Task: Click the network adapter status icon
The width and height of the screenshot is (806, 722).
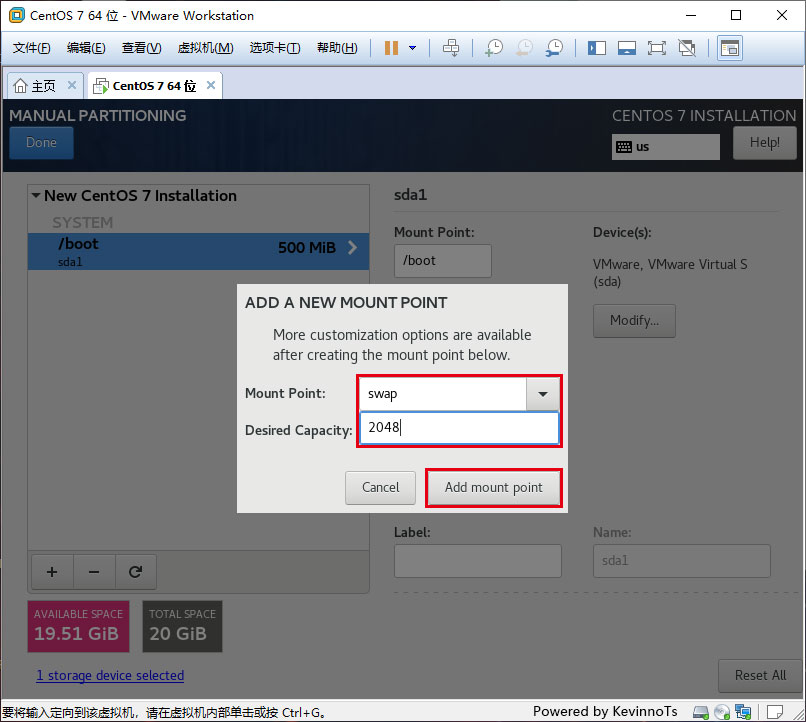Action: coord(743,712)
